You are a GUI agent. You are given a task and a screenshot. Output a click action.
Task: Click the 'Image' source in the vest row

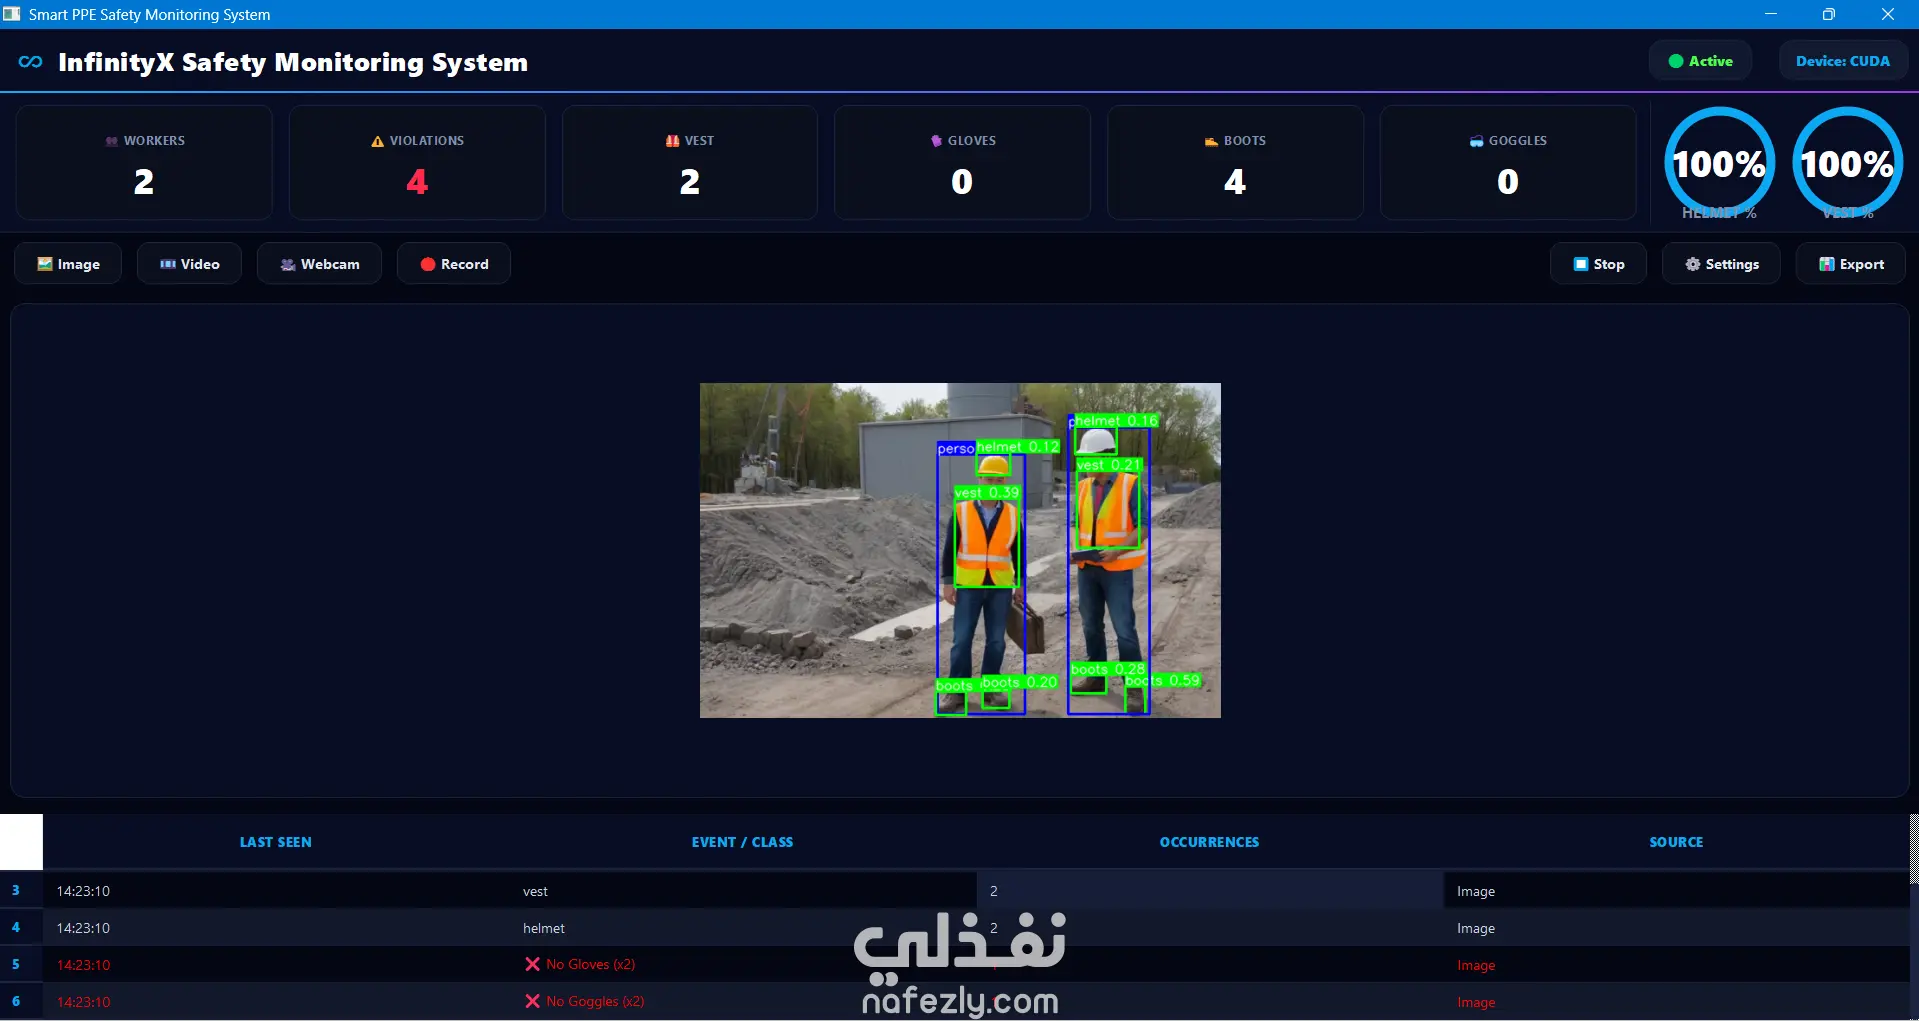click(1476, 891)
